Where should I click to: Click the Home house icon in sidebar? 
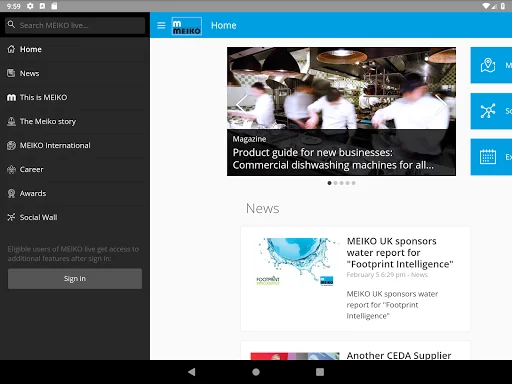(11, 49)
